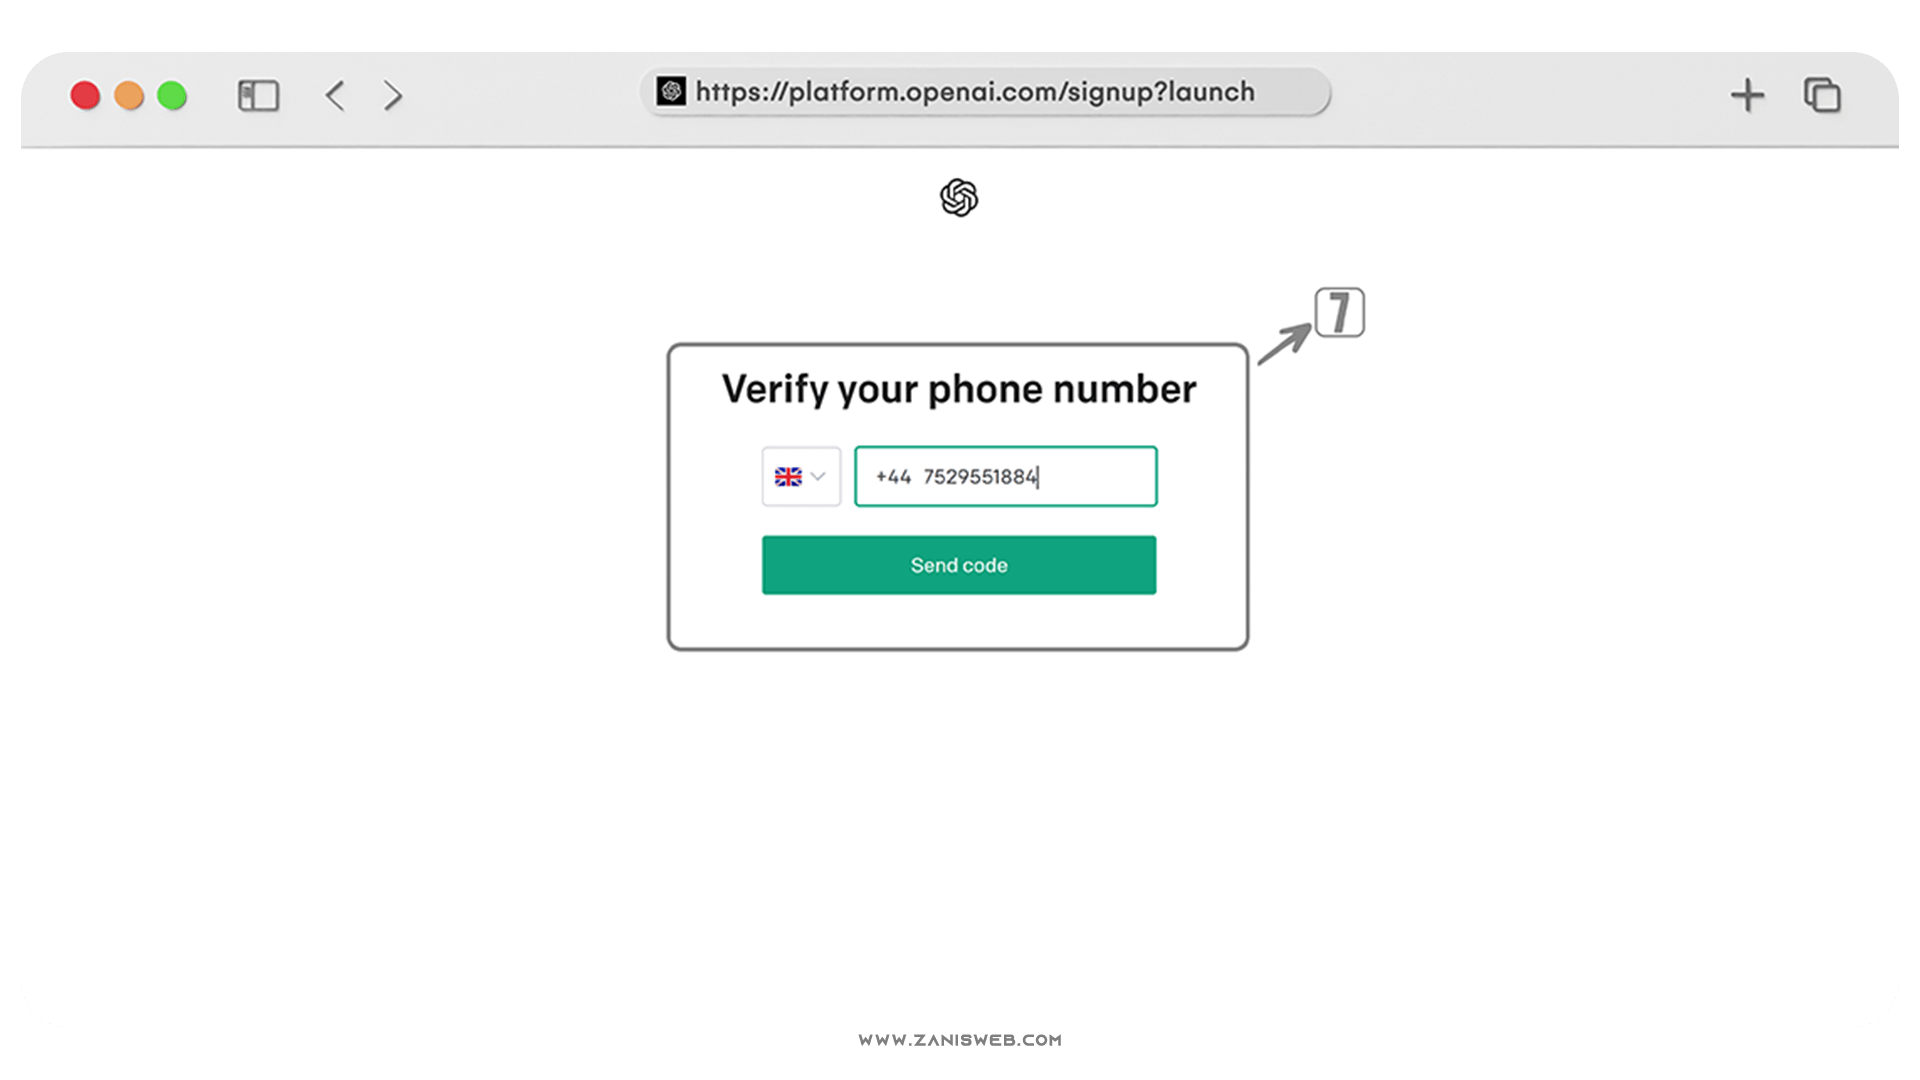
Task: Enable the phone number input field
Action: click(x=1005, y=476)
